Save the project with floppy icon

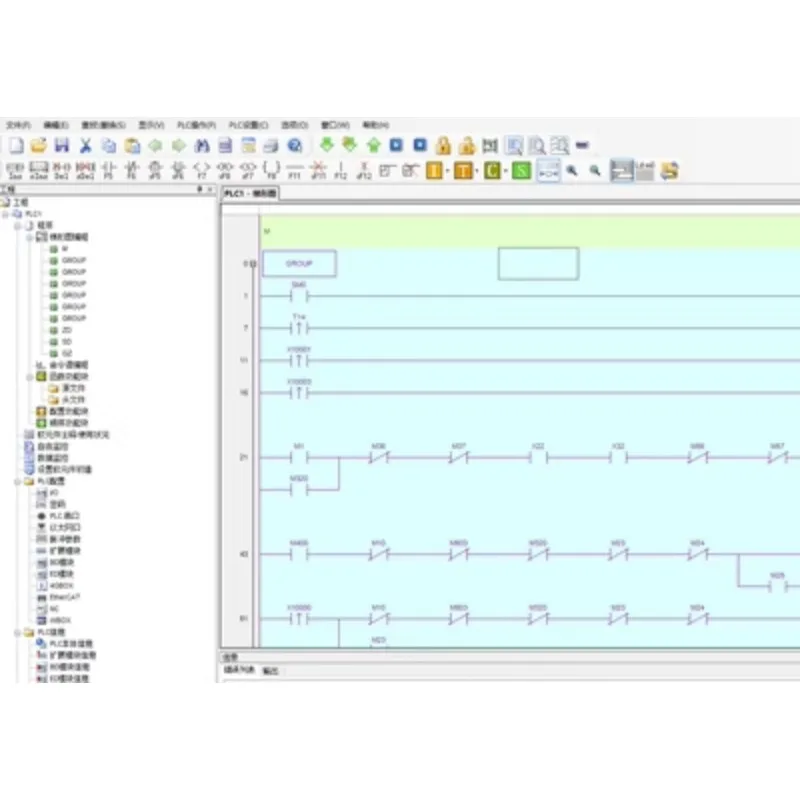pyautogui.click(x=62, y=146)
